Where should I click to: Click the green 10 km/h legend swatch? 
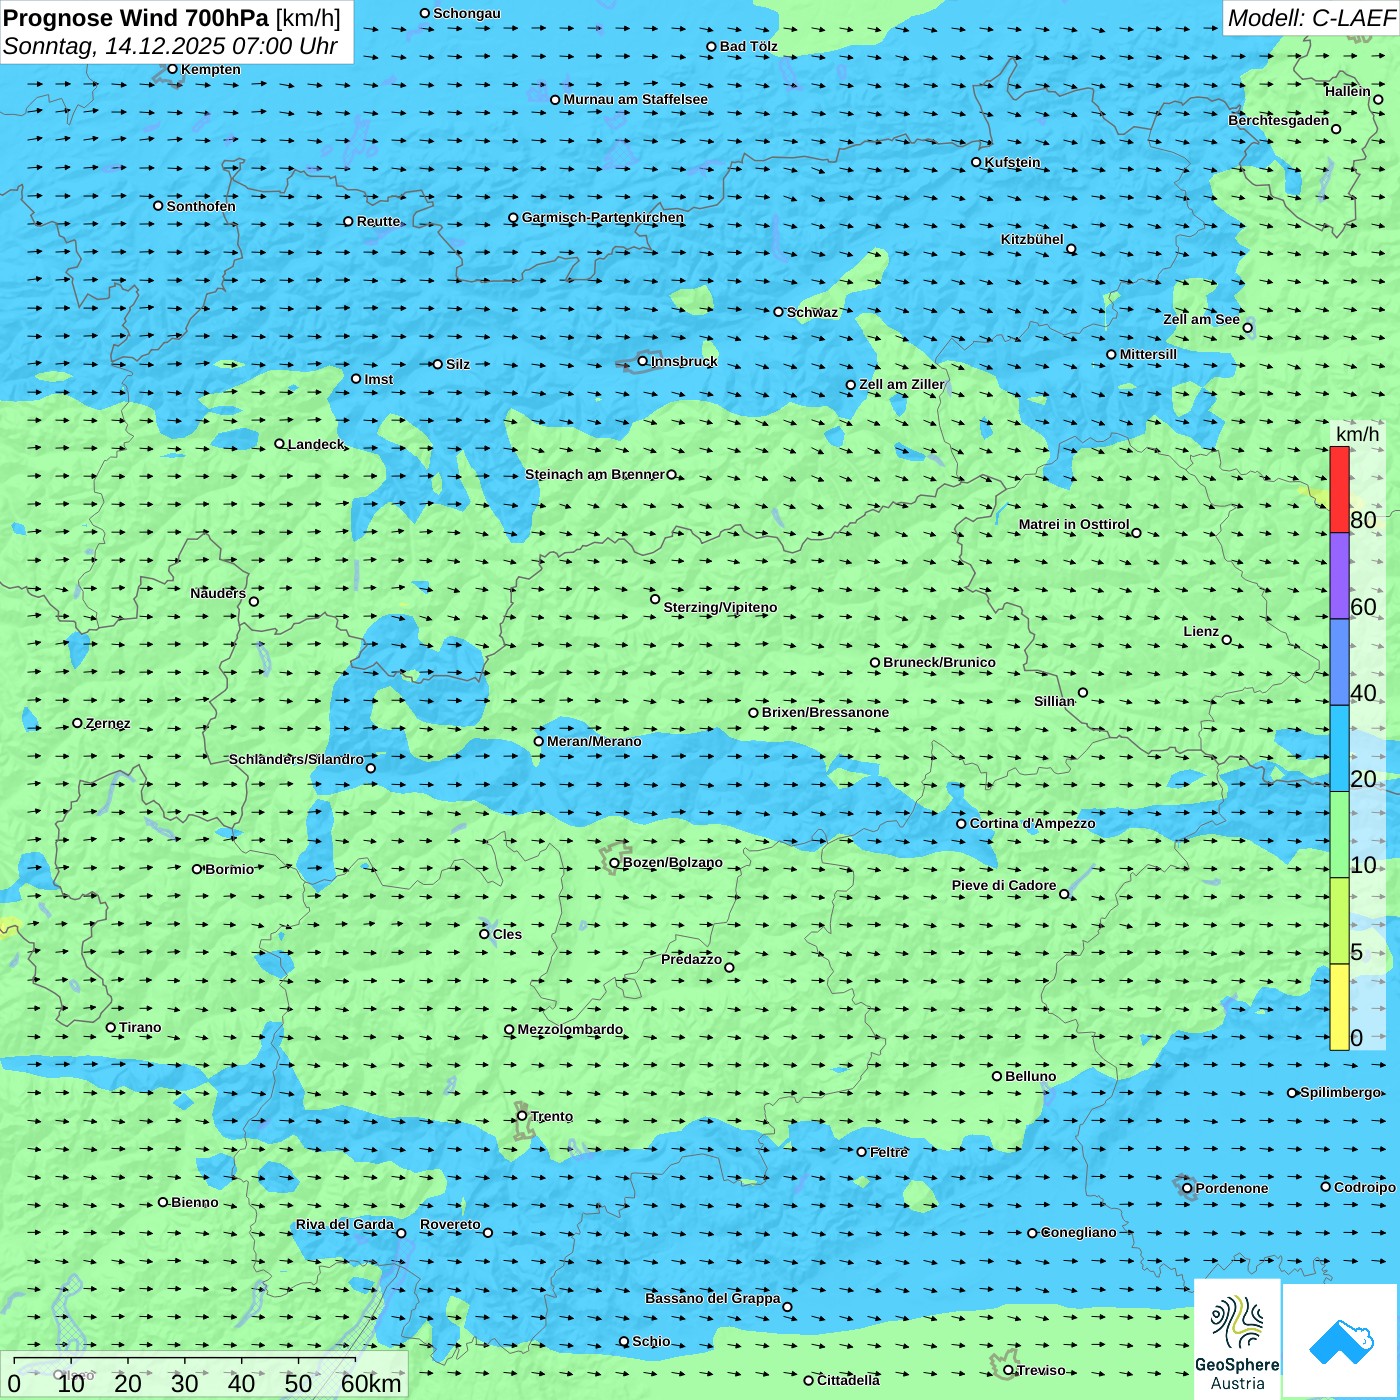click(x=1339, y=835)
